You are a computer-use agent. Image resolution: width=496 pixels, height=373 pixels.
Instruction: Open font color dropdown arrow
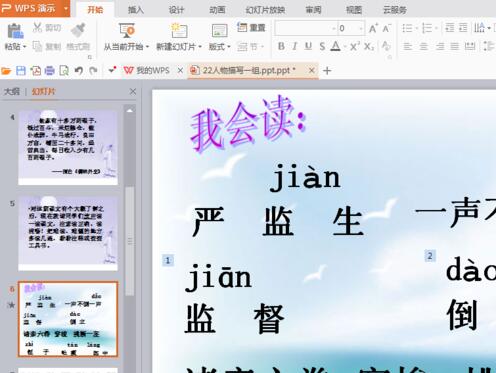[x=345, y=47]
